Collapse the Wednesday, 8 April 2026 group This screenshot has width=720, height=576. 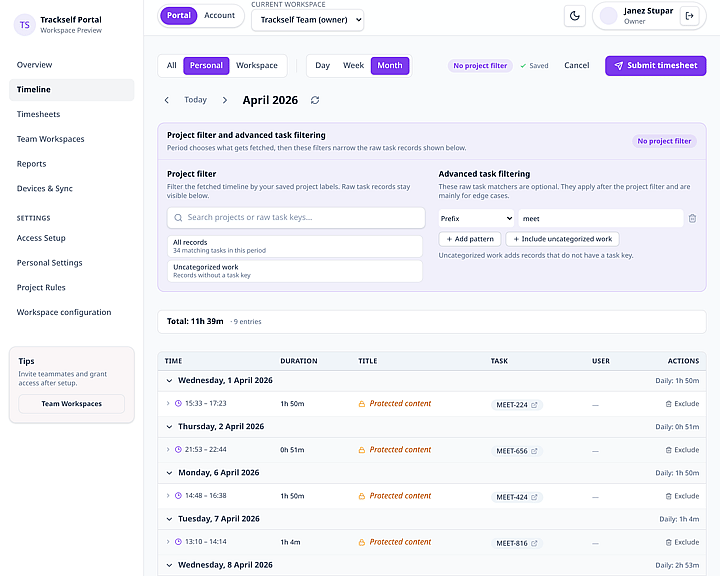tap(169, 565)
